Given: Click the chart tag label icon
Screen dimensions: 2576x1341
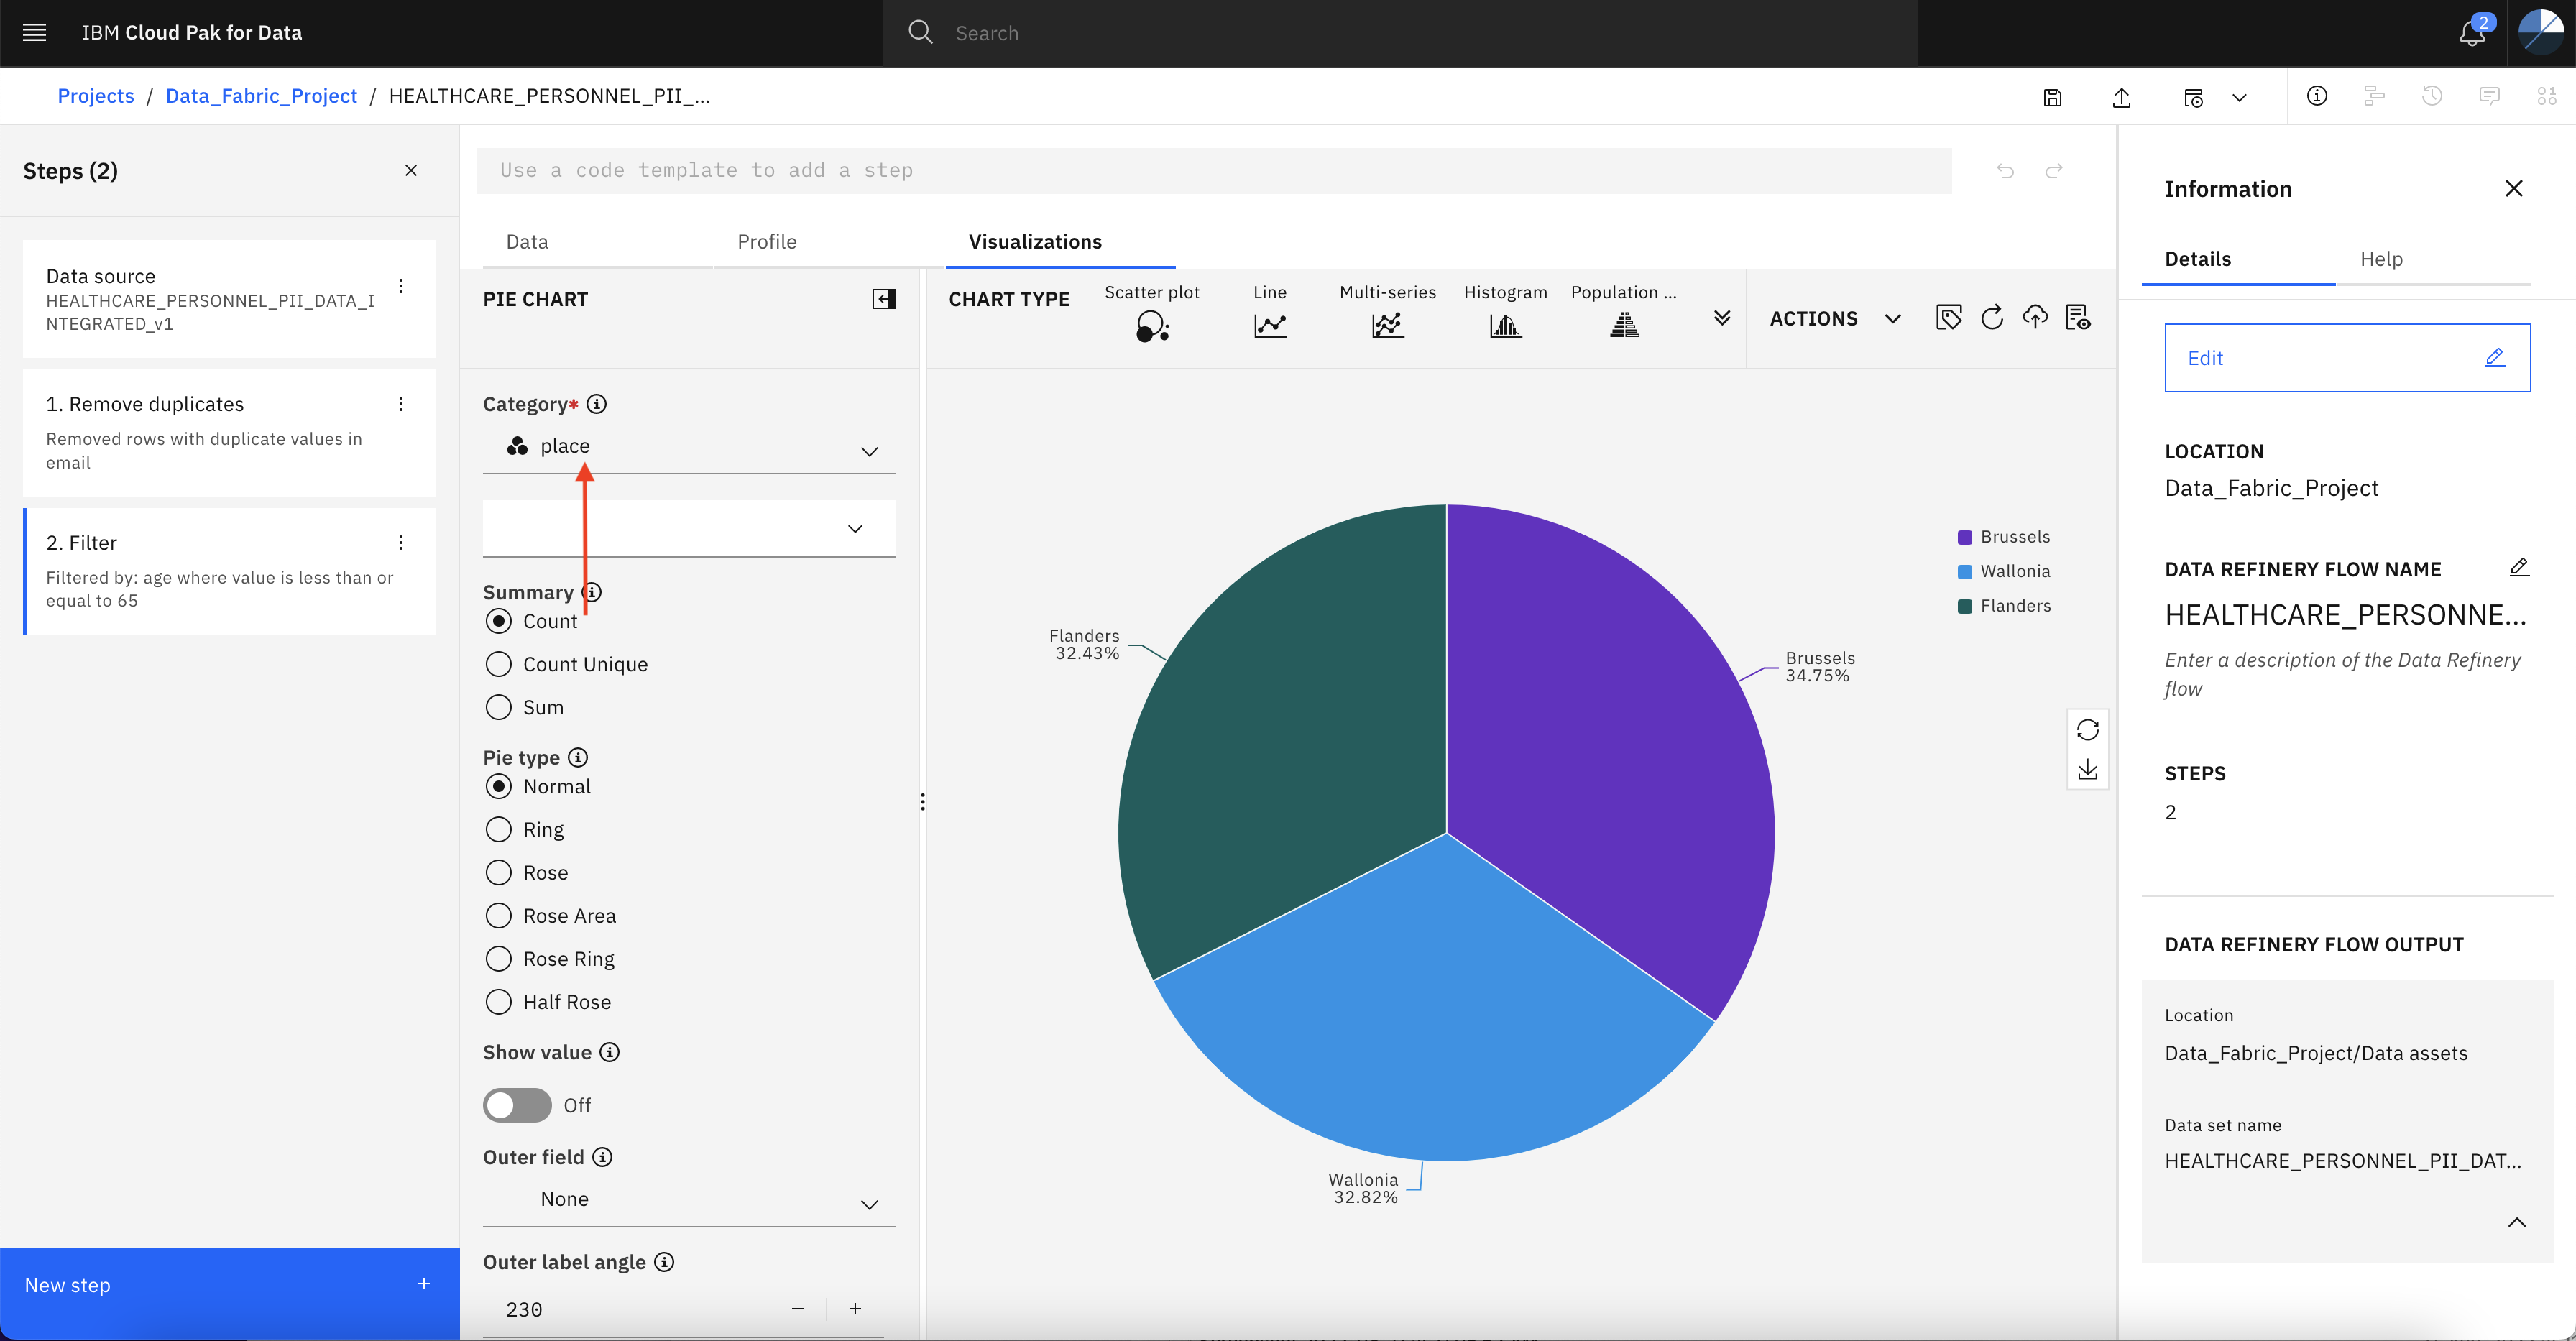Looking at the screenshot, I should click(1949, 318).
